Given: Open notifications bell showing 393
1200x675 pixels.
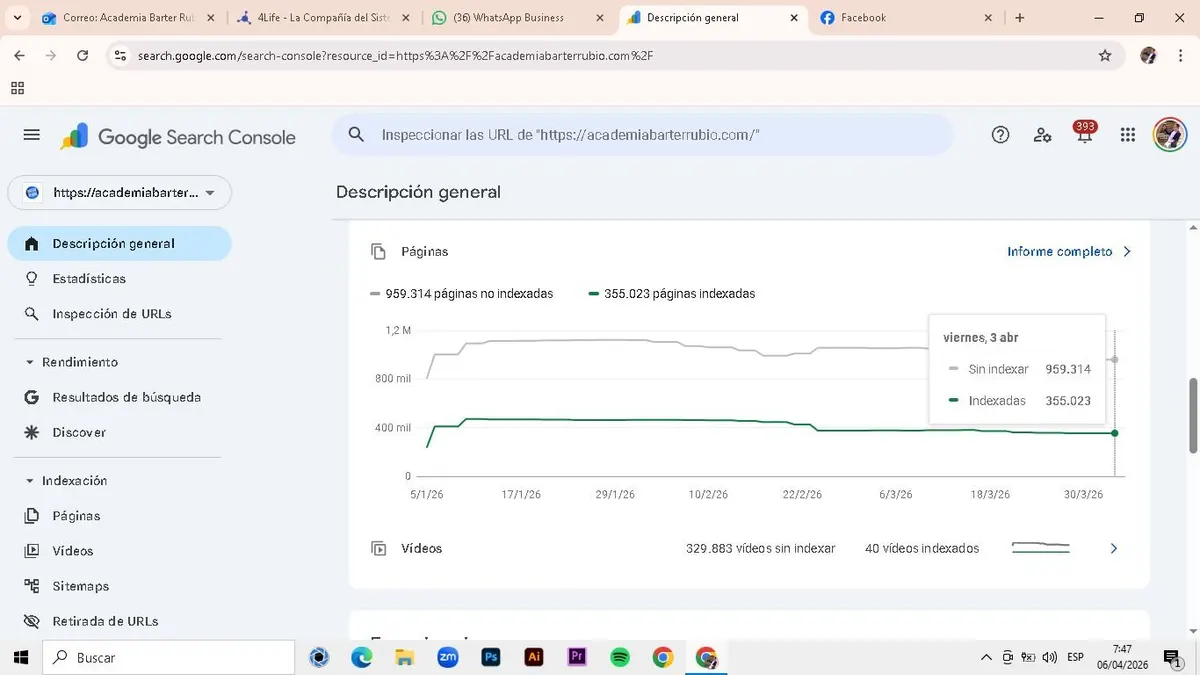Looking at the screenshot, I should point(1084,134).
